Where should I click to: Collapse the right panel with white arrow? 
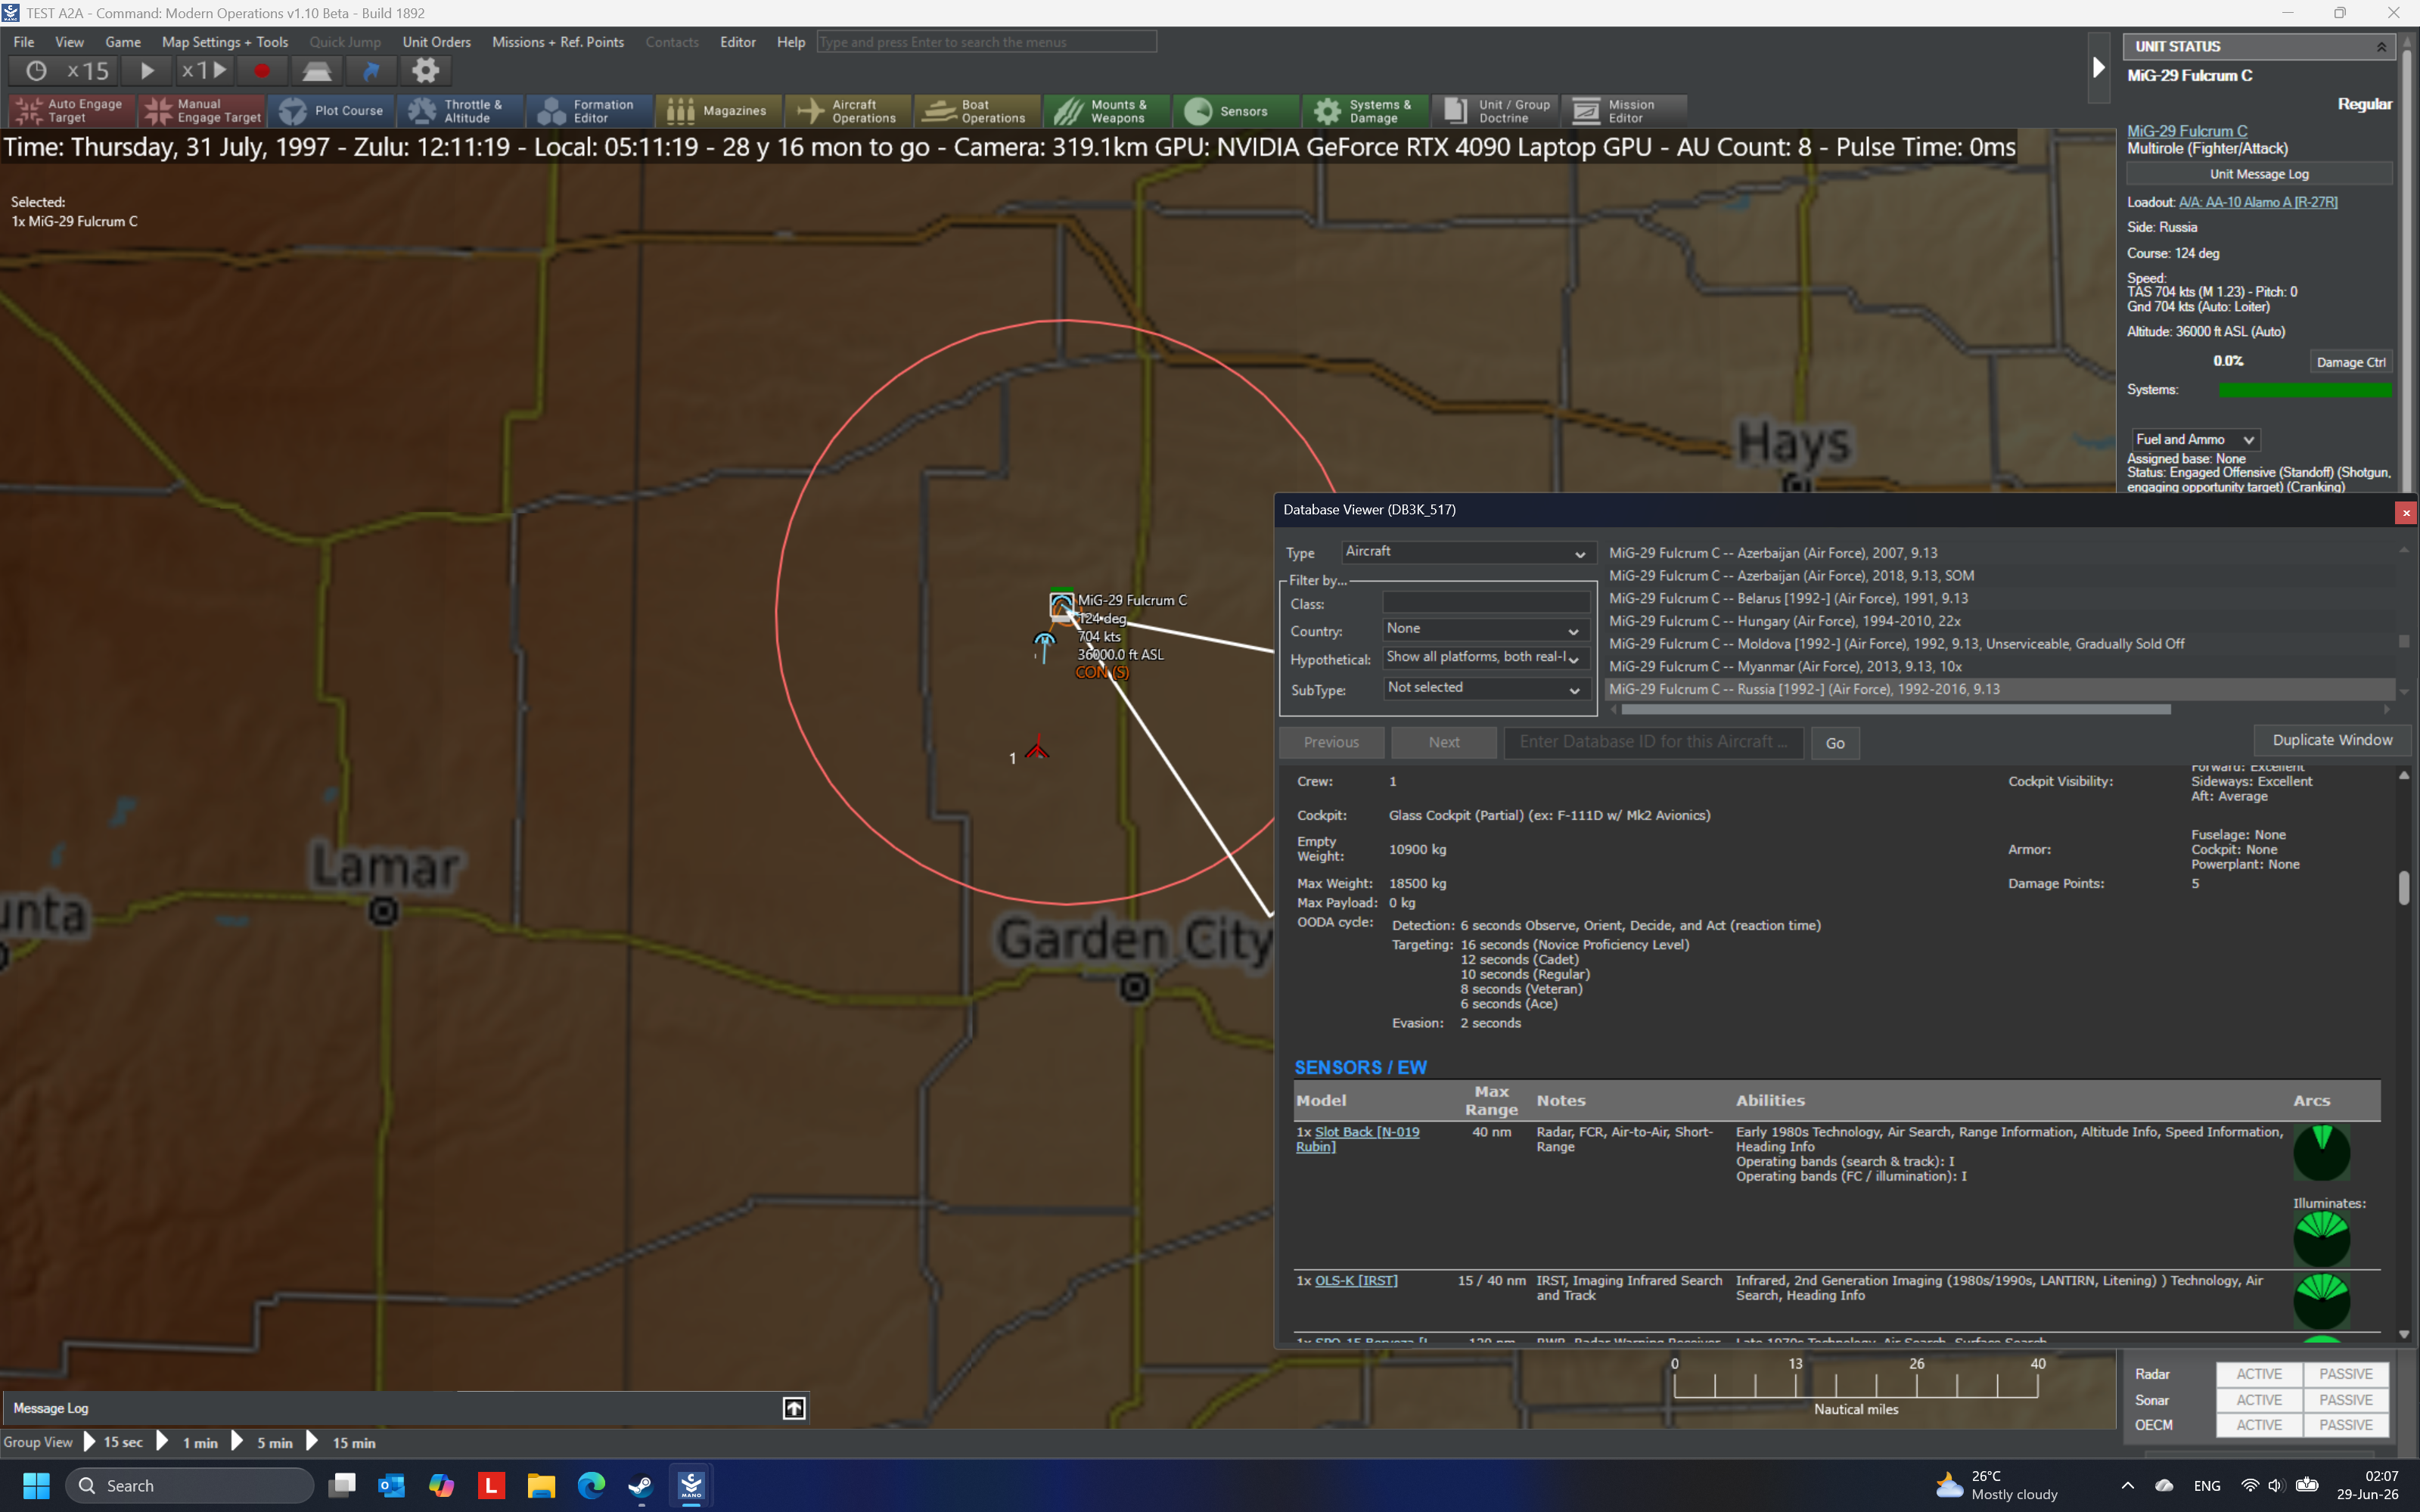(2099, 67)
